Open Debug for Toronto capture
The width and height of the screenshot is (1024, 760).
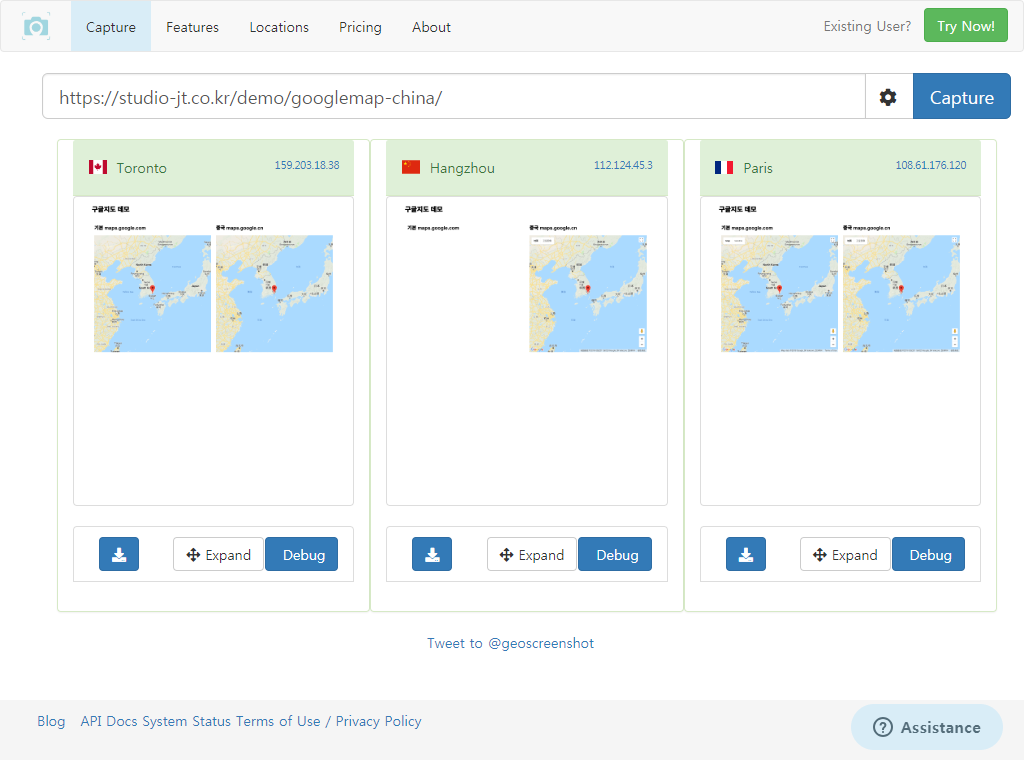coord(302,554)
